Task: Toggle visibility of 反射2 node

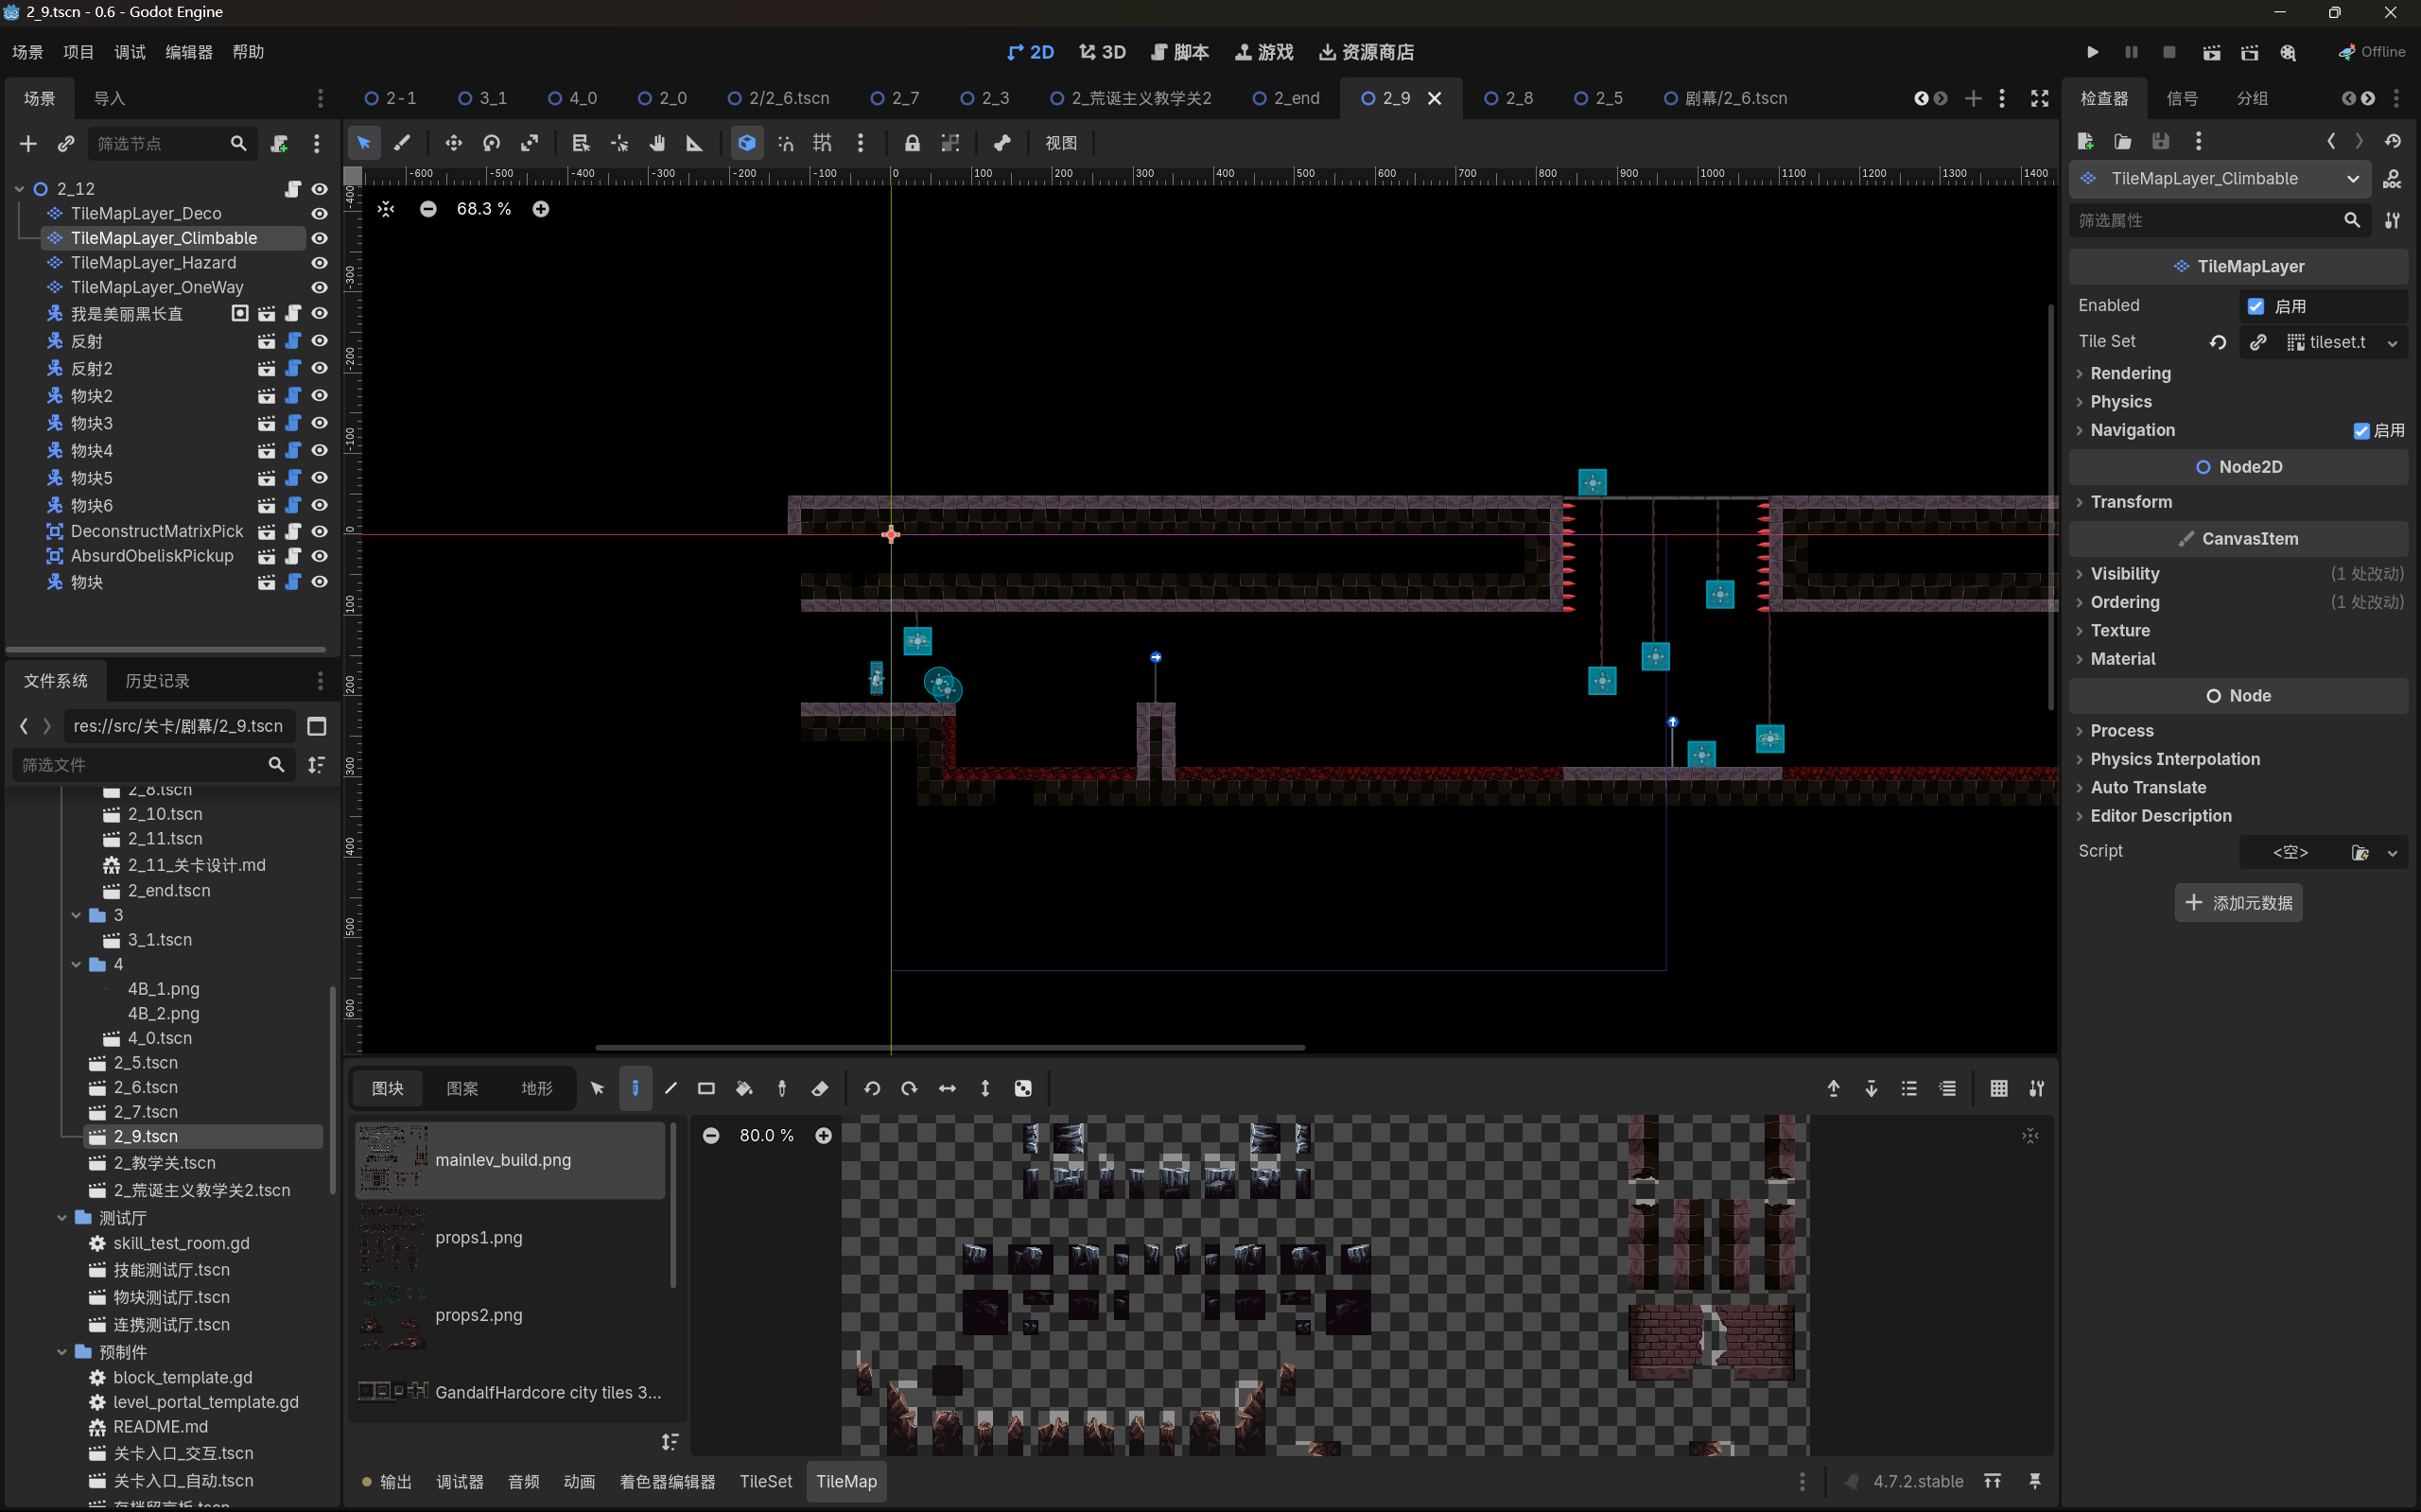Action: pyautogui.click(x=319, y=368)
